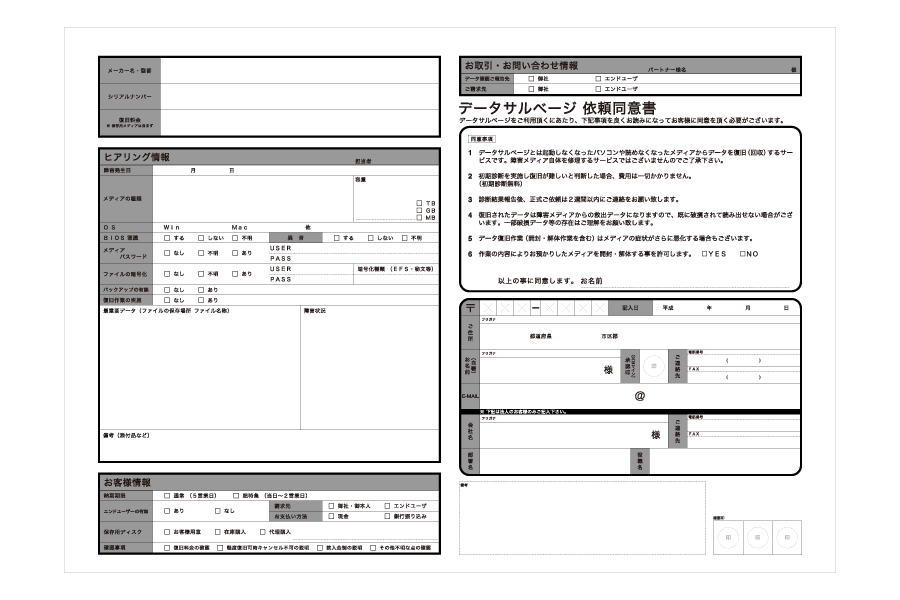The width and height of the screenshot is (900, 600).
Task: Check the GB capacity checkbox
Action: click(x=419, y=211)
